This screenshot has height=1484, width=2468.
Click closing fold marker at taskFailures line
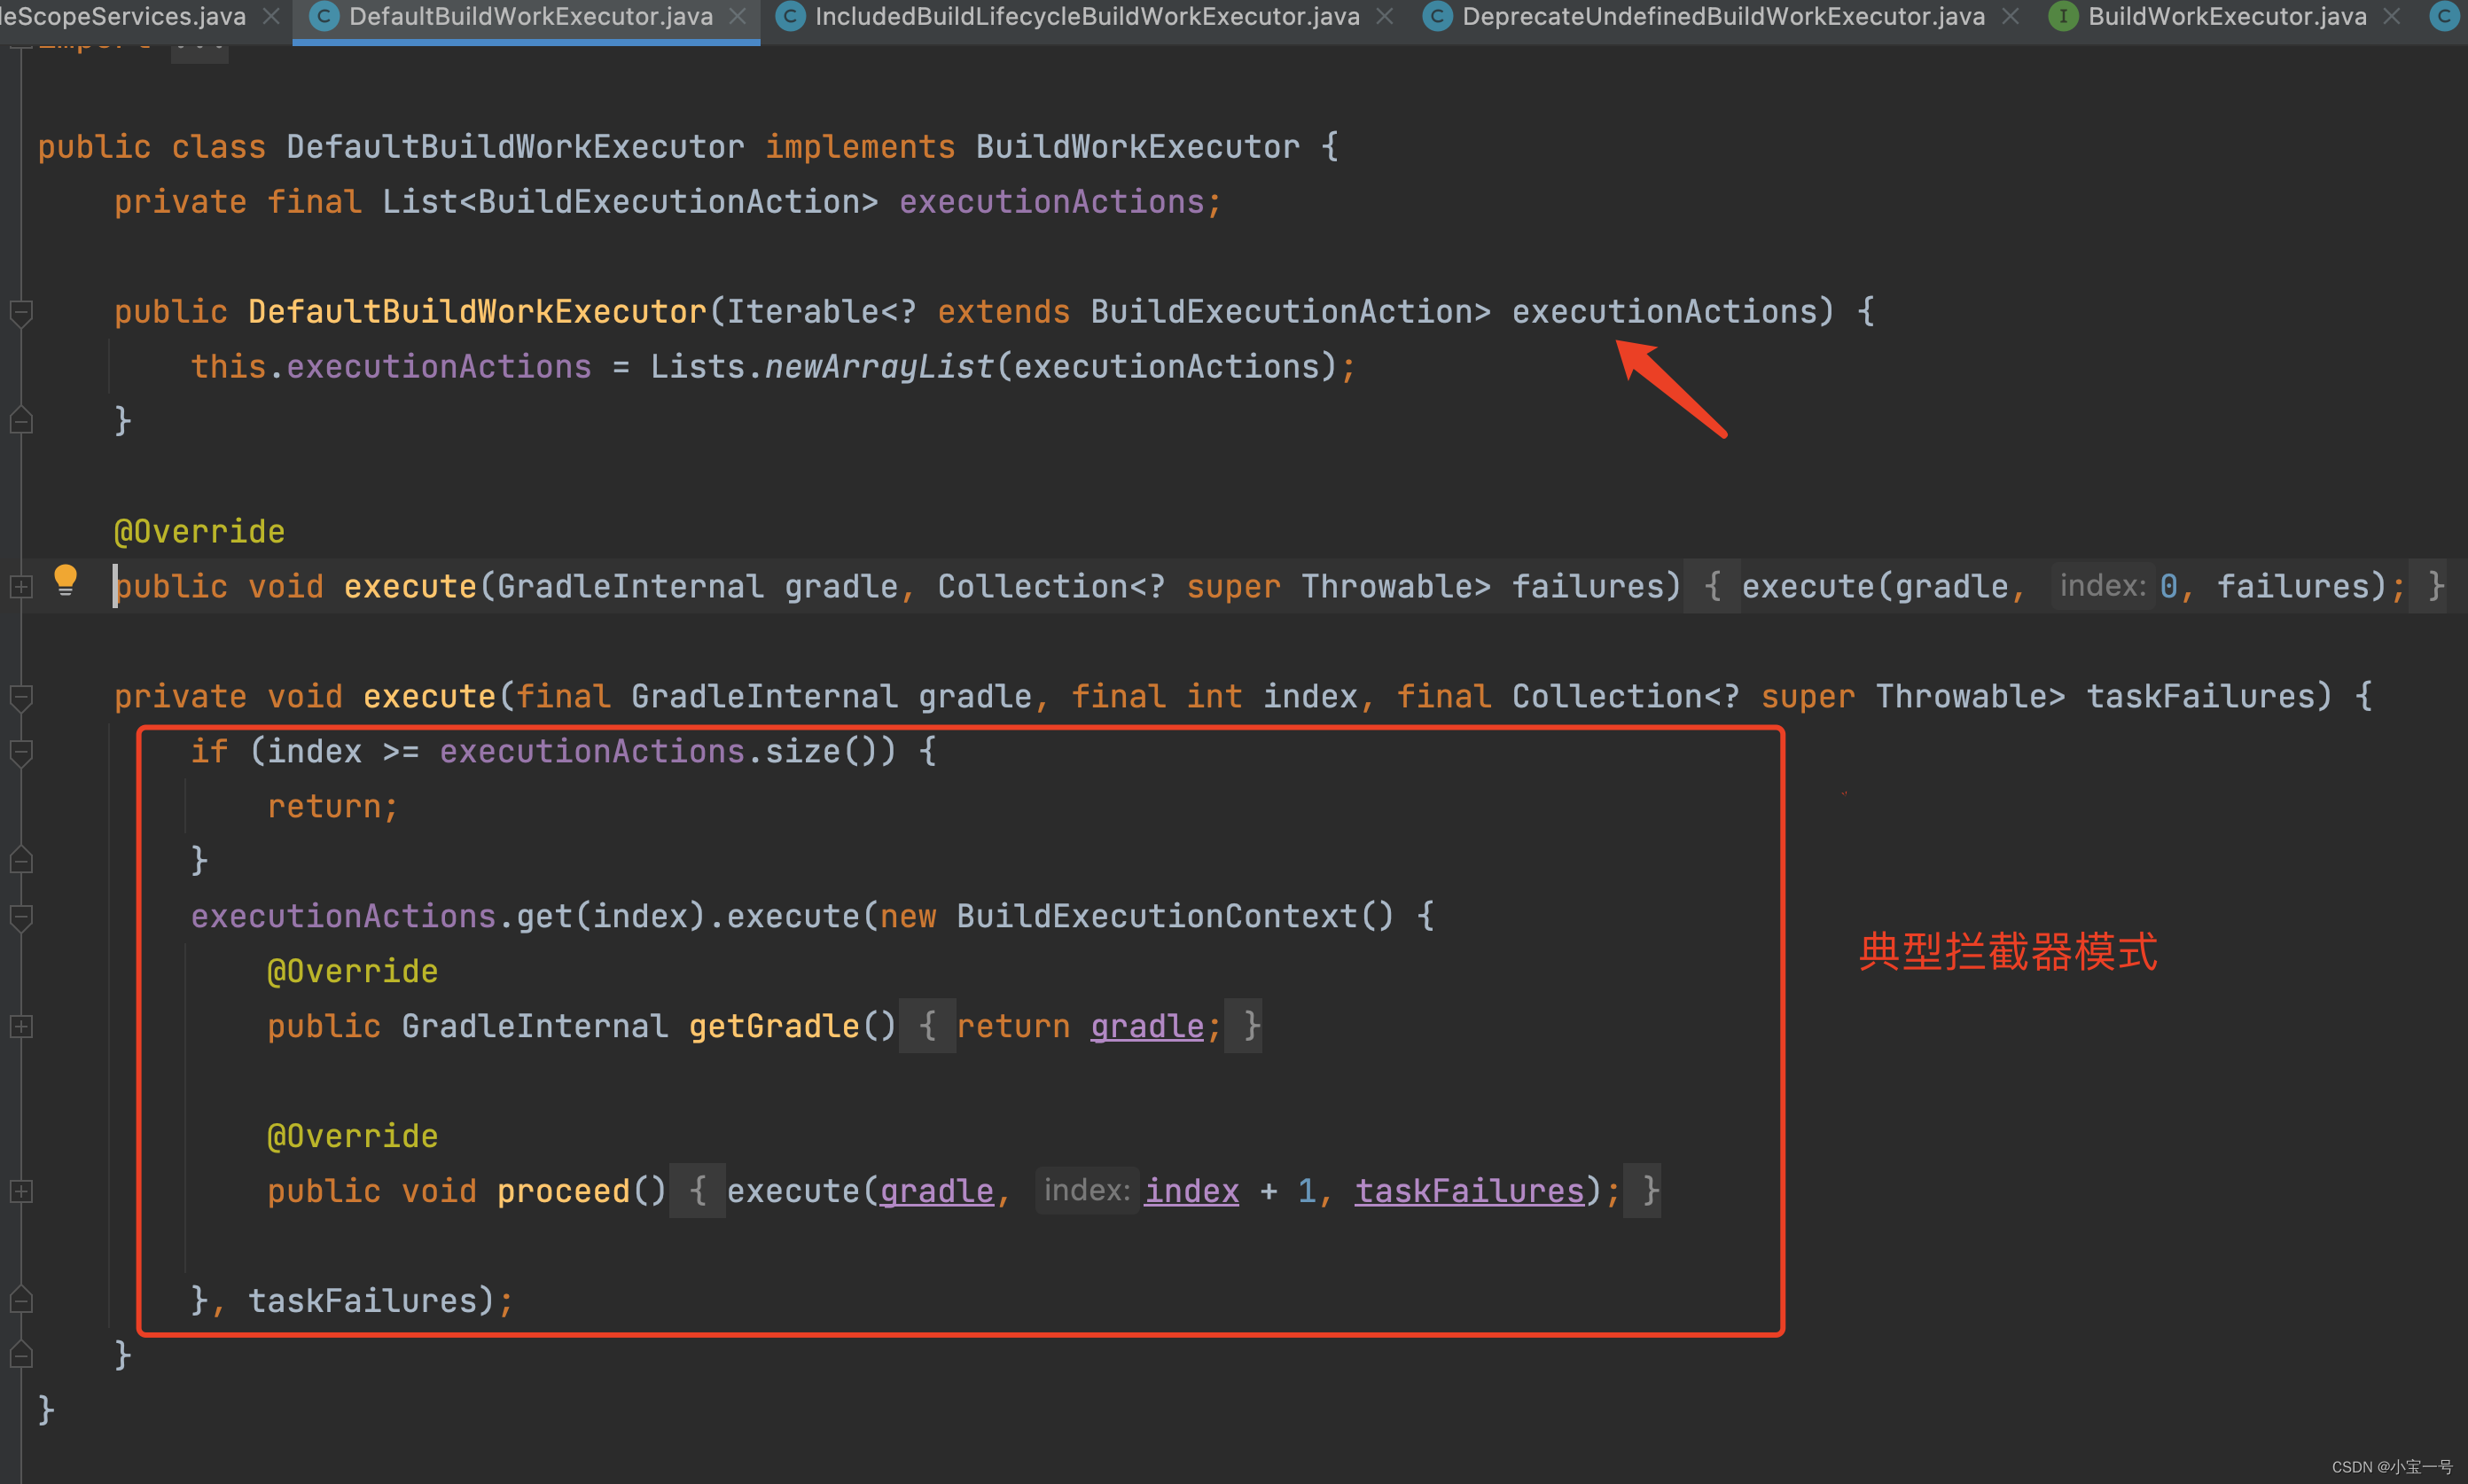point(21,1300)
